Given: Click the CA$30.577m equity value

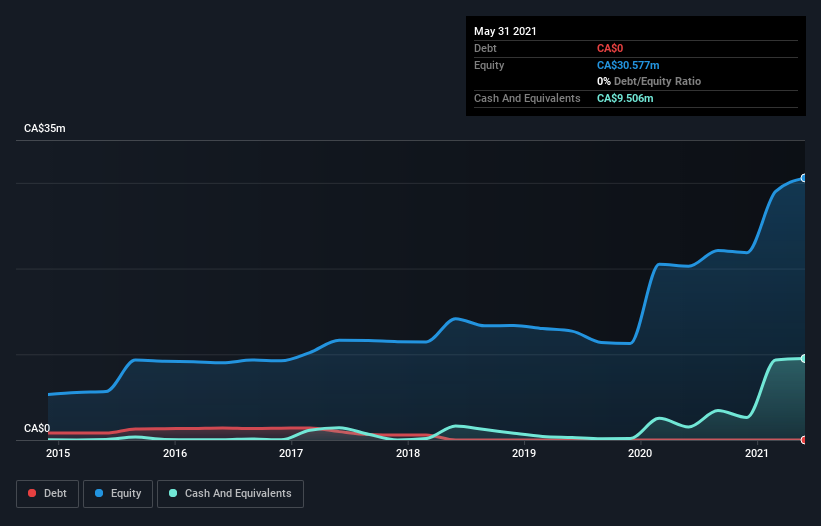Looking at the screenshot, I should (x=628, y=65).
